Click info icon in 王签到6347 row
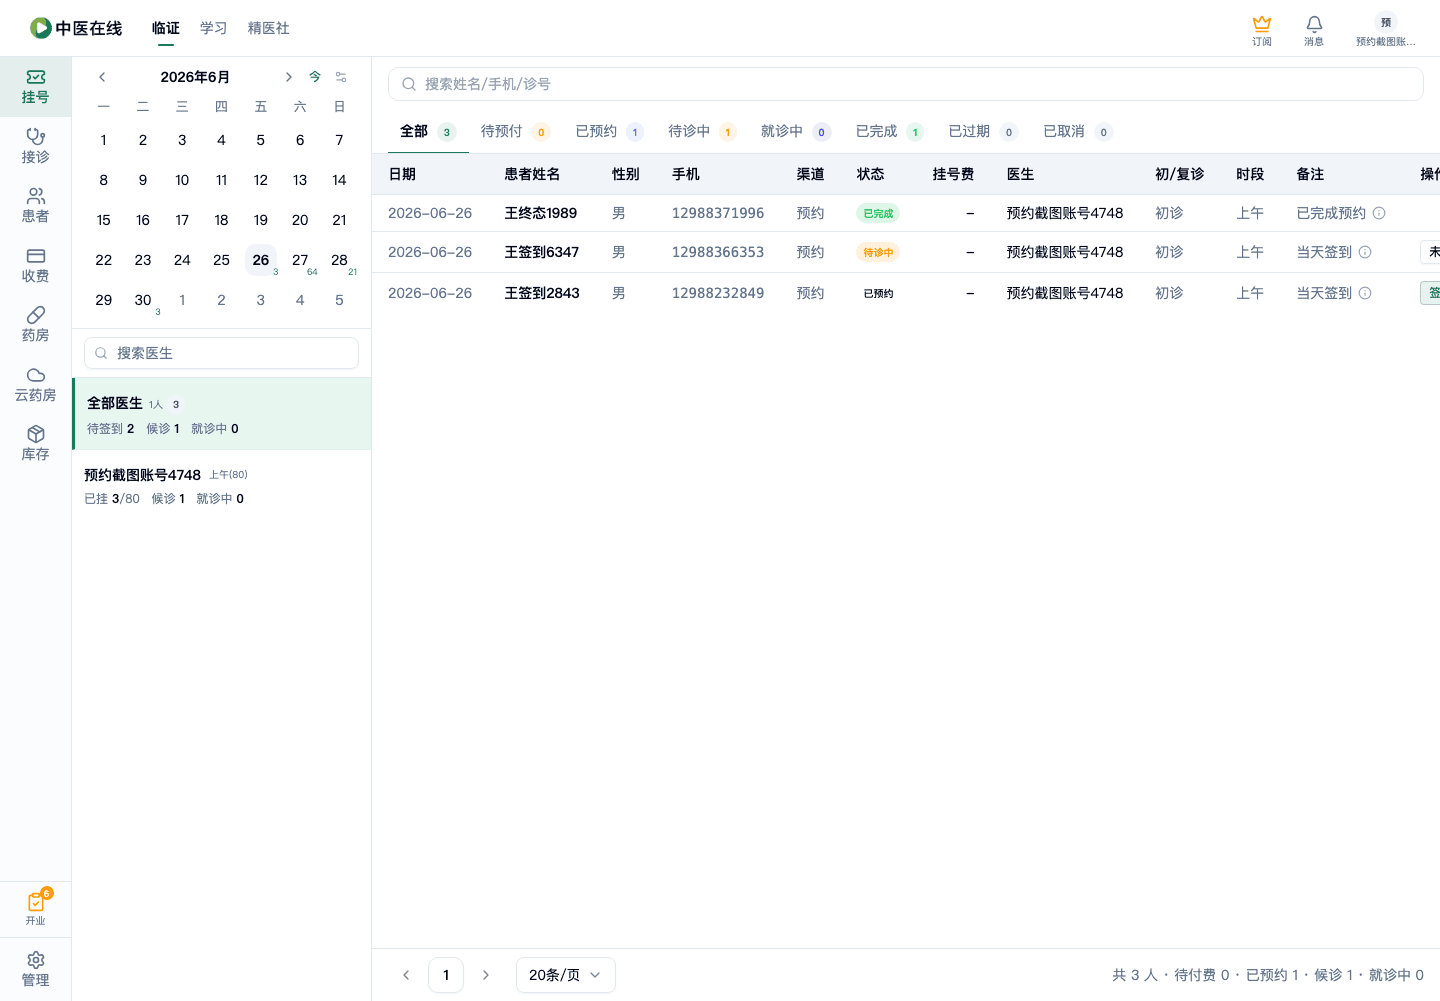Screen dimensions: 1440x1001 pyautogui.click(x=1365, y=252)
